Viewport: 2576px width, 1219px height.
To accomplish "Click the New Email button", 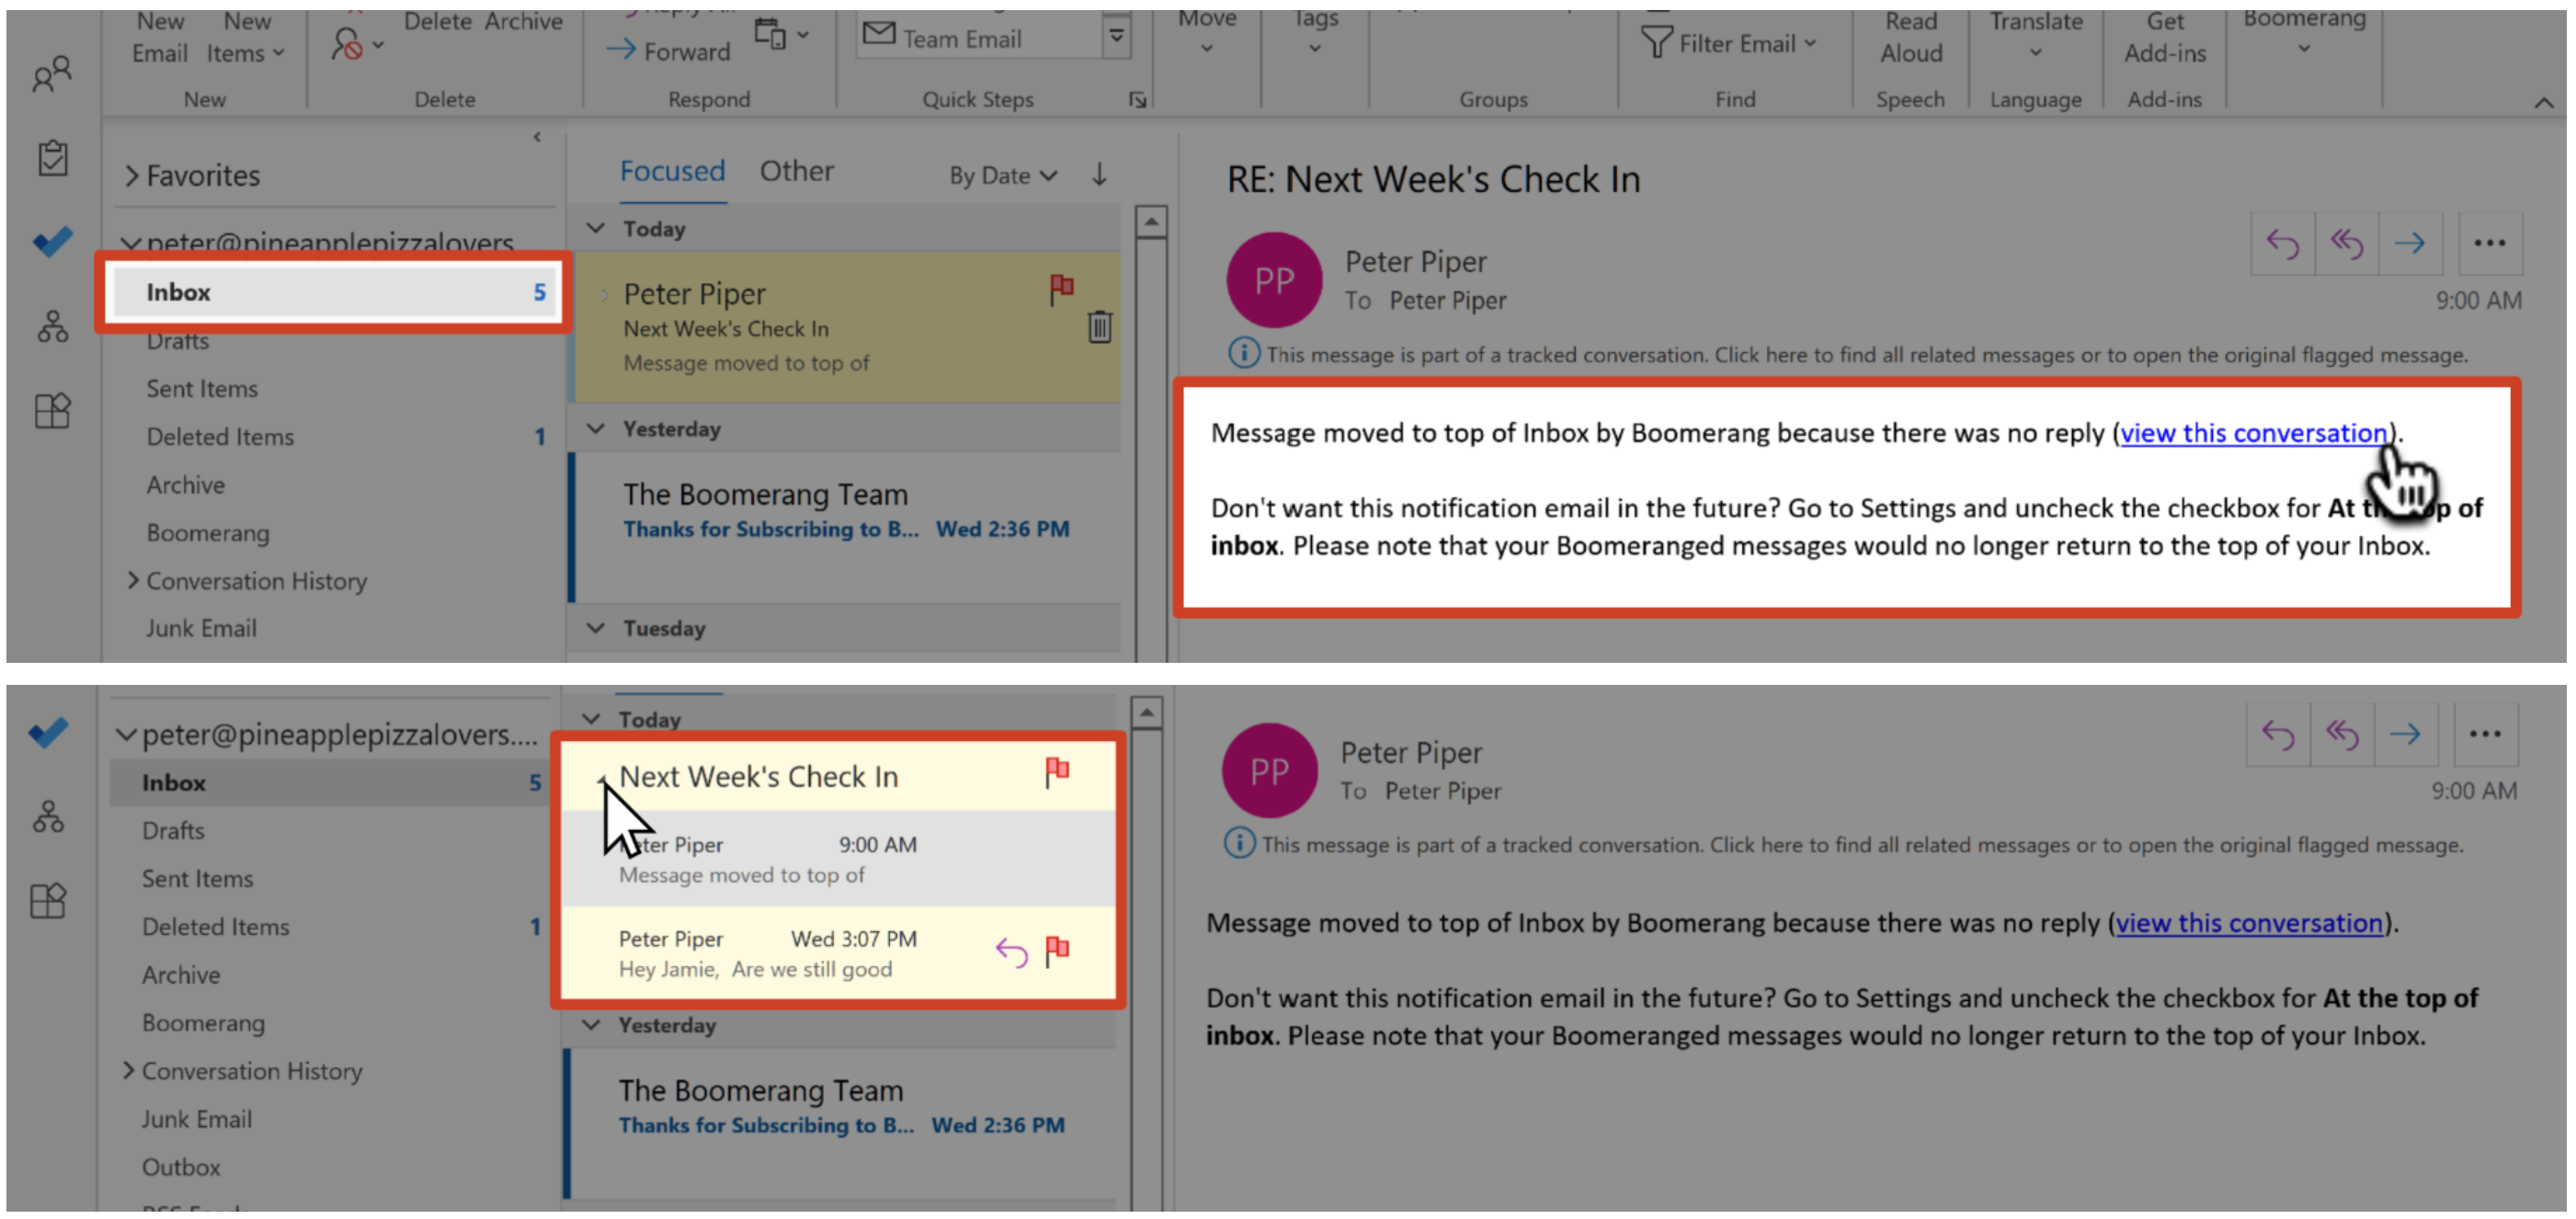I will [x=159, y=38].
